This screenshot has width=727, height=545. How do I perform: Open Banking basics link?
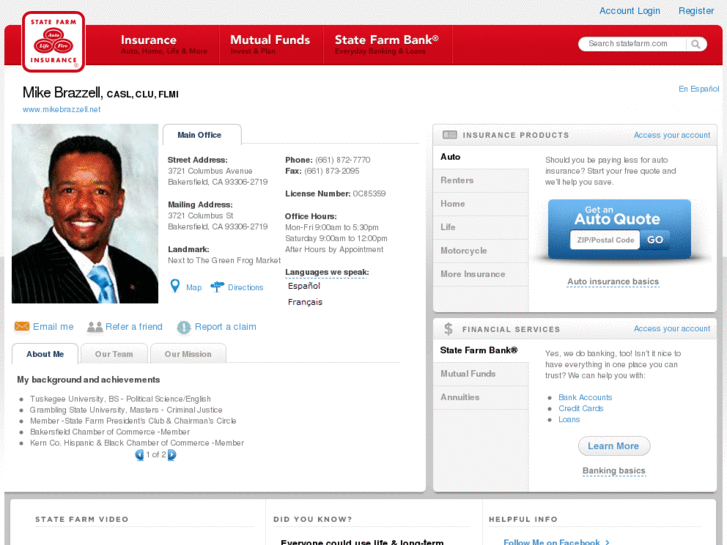tap(613, 471)
